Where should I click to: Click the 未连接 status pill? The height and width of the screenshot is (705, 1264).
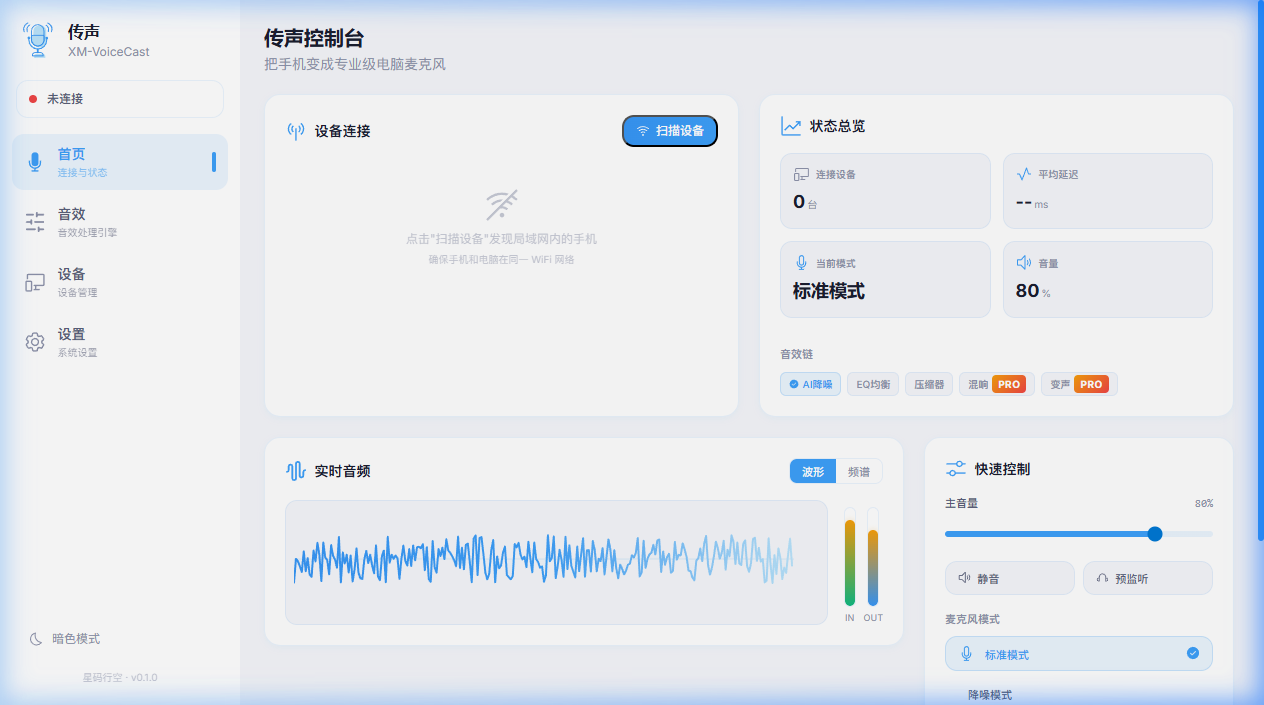(120, 99)
